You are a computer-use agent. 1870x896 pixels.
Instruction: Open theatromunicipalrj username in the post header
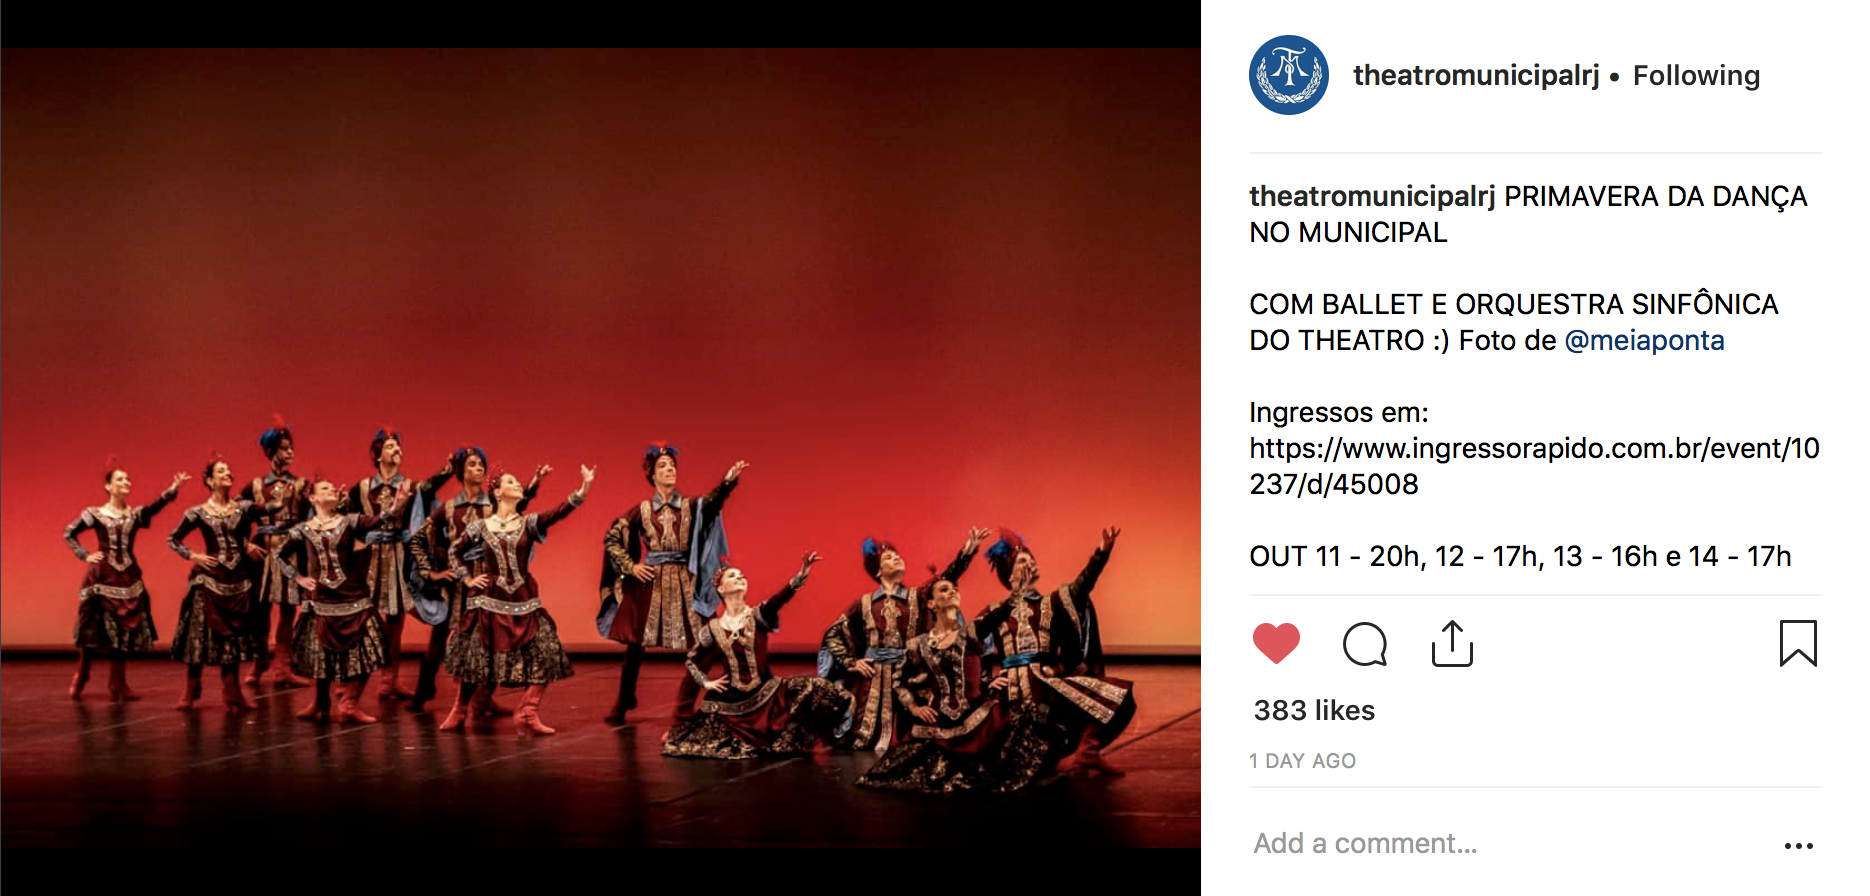pyautogui.click(x=1476, y=76)
